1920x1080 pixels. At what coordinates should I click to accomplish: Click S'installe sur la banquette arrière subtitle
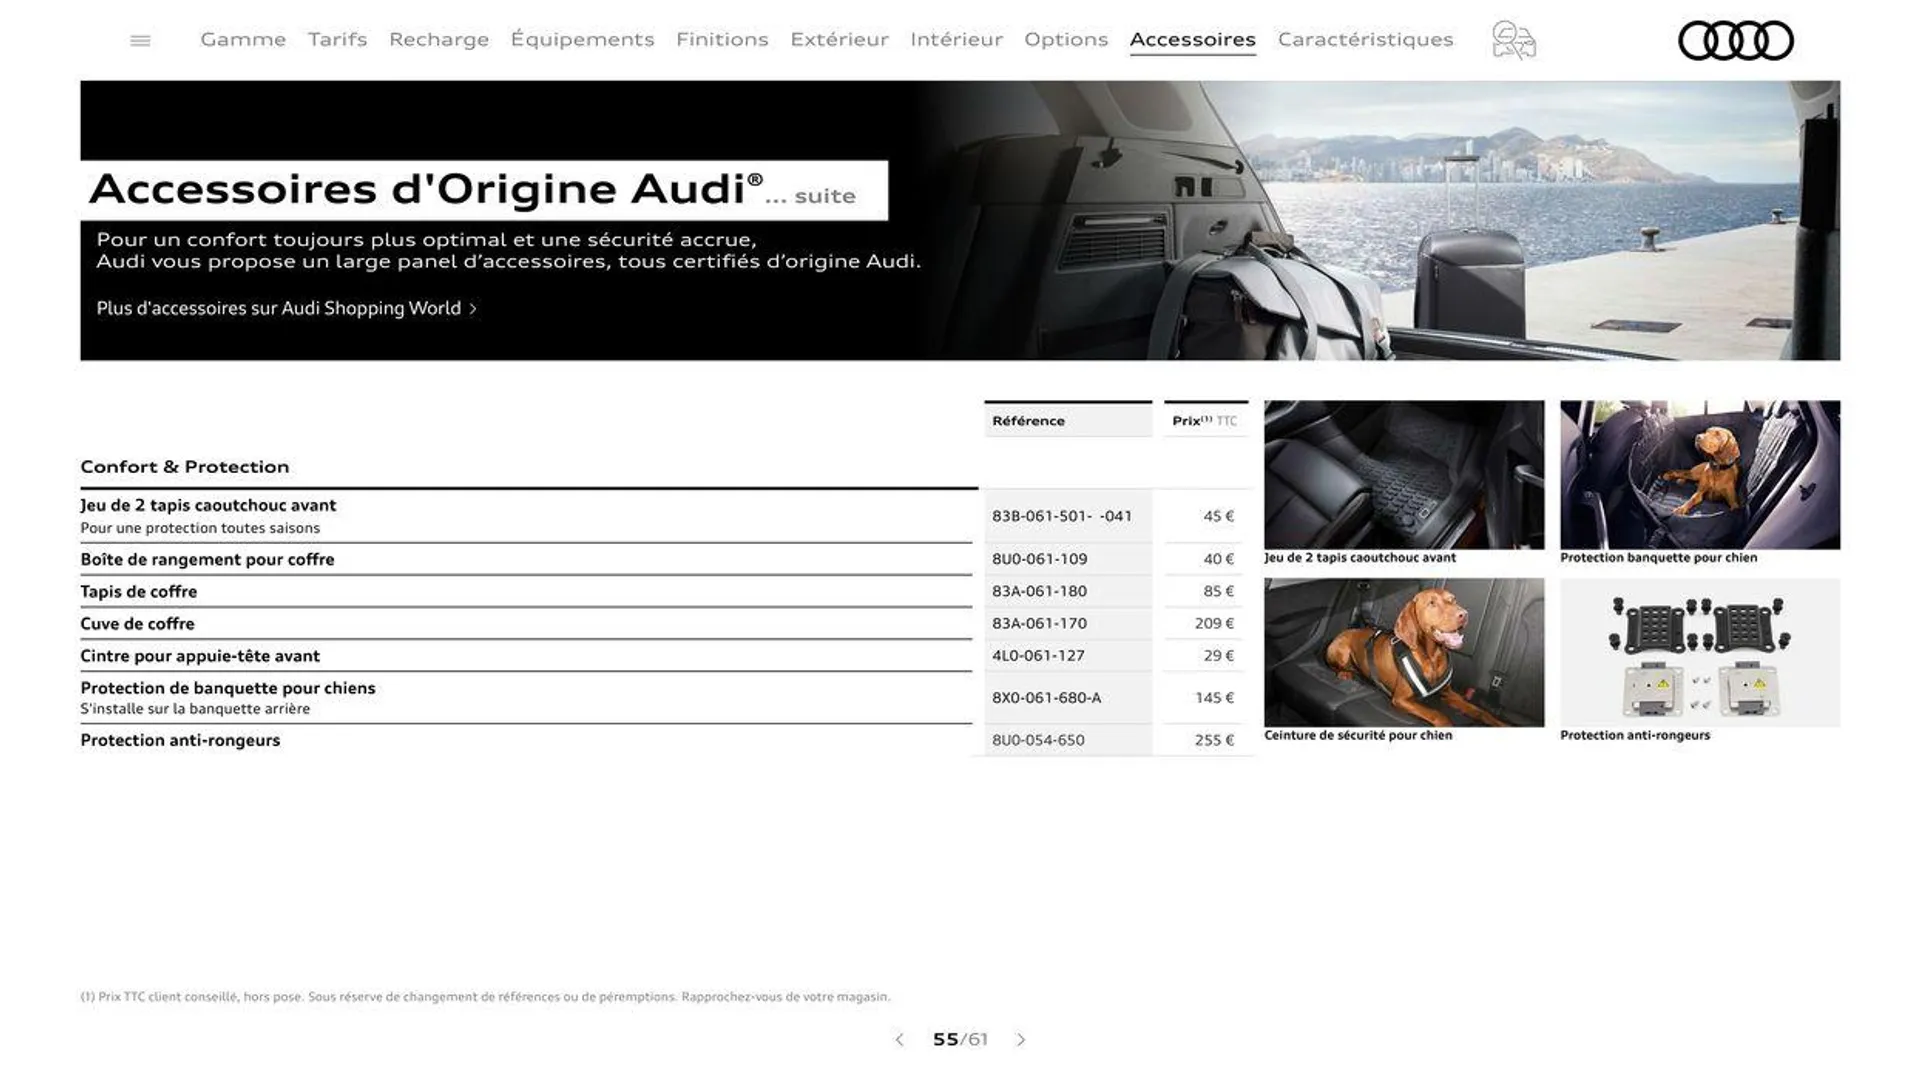point(195,709)
